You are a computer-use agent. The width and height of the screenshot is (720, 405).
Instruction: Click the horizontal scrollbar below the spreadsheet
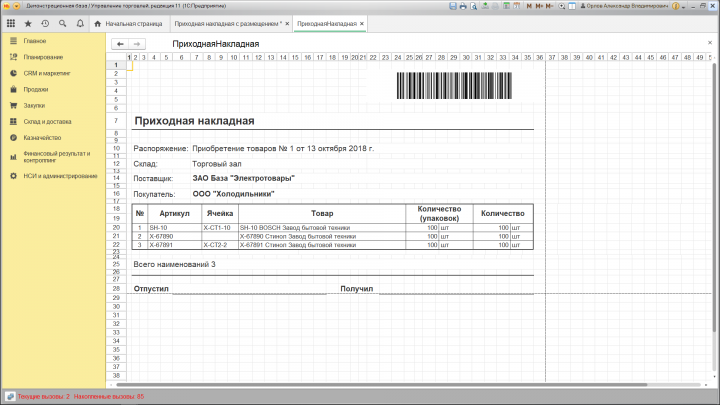(381, 385)
